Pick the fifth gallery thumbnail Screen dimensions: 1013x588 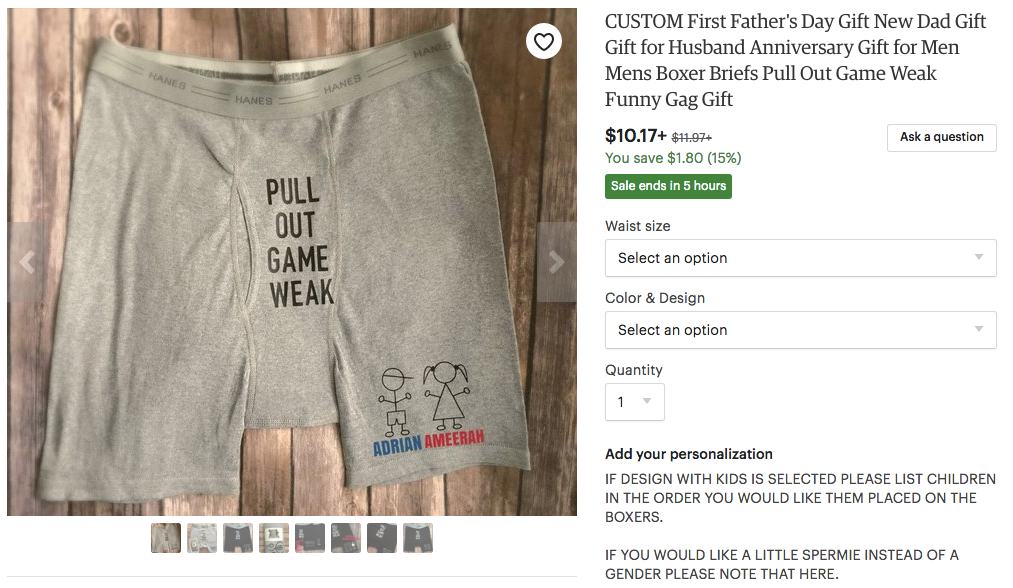pyautogui.click(x=310, y=538)
